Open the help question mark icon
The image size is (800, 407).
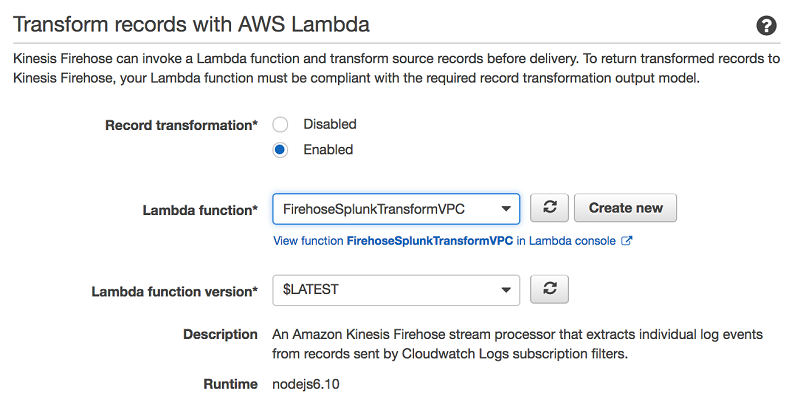click(766, 26)
